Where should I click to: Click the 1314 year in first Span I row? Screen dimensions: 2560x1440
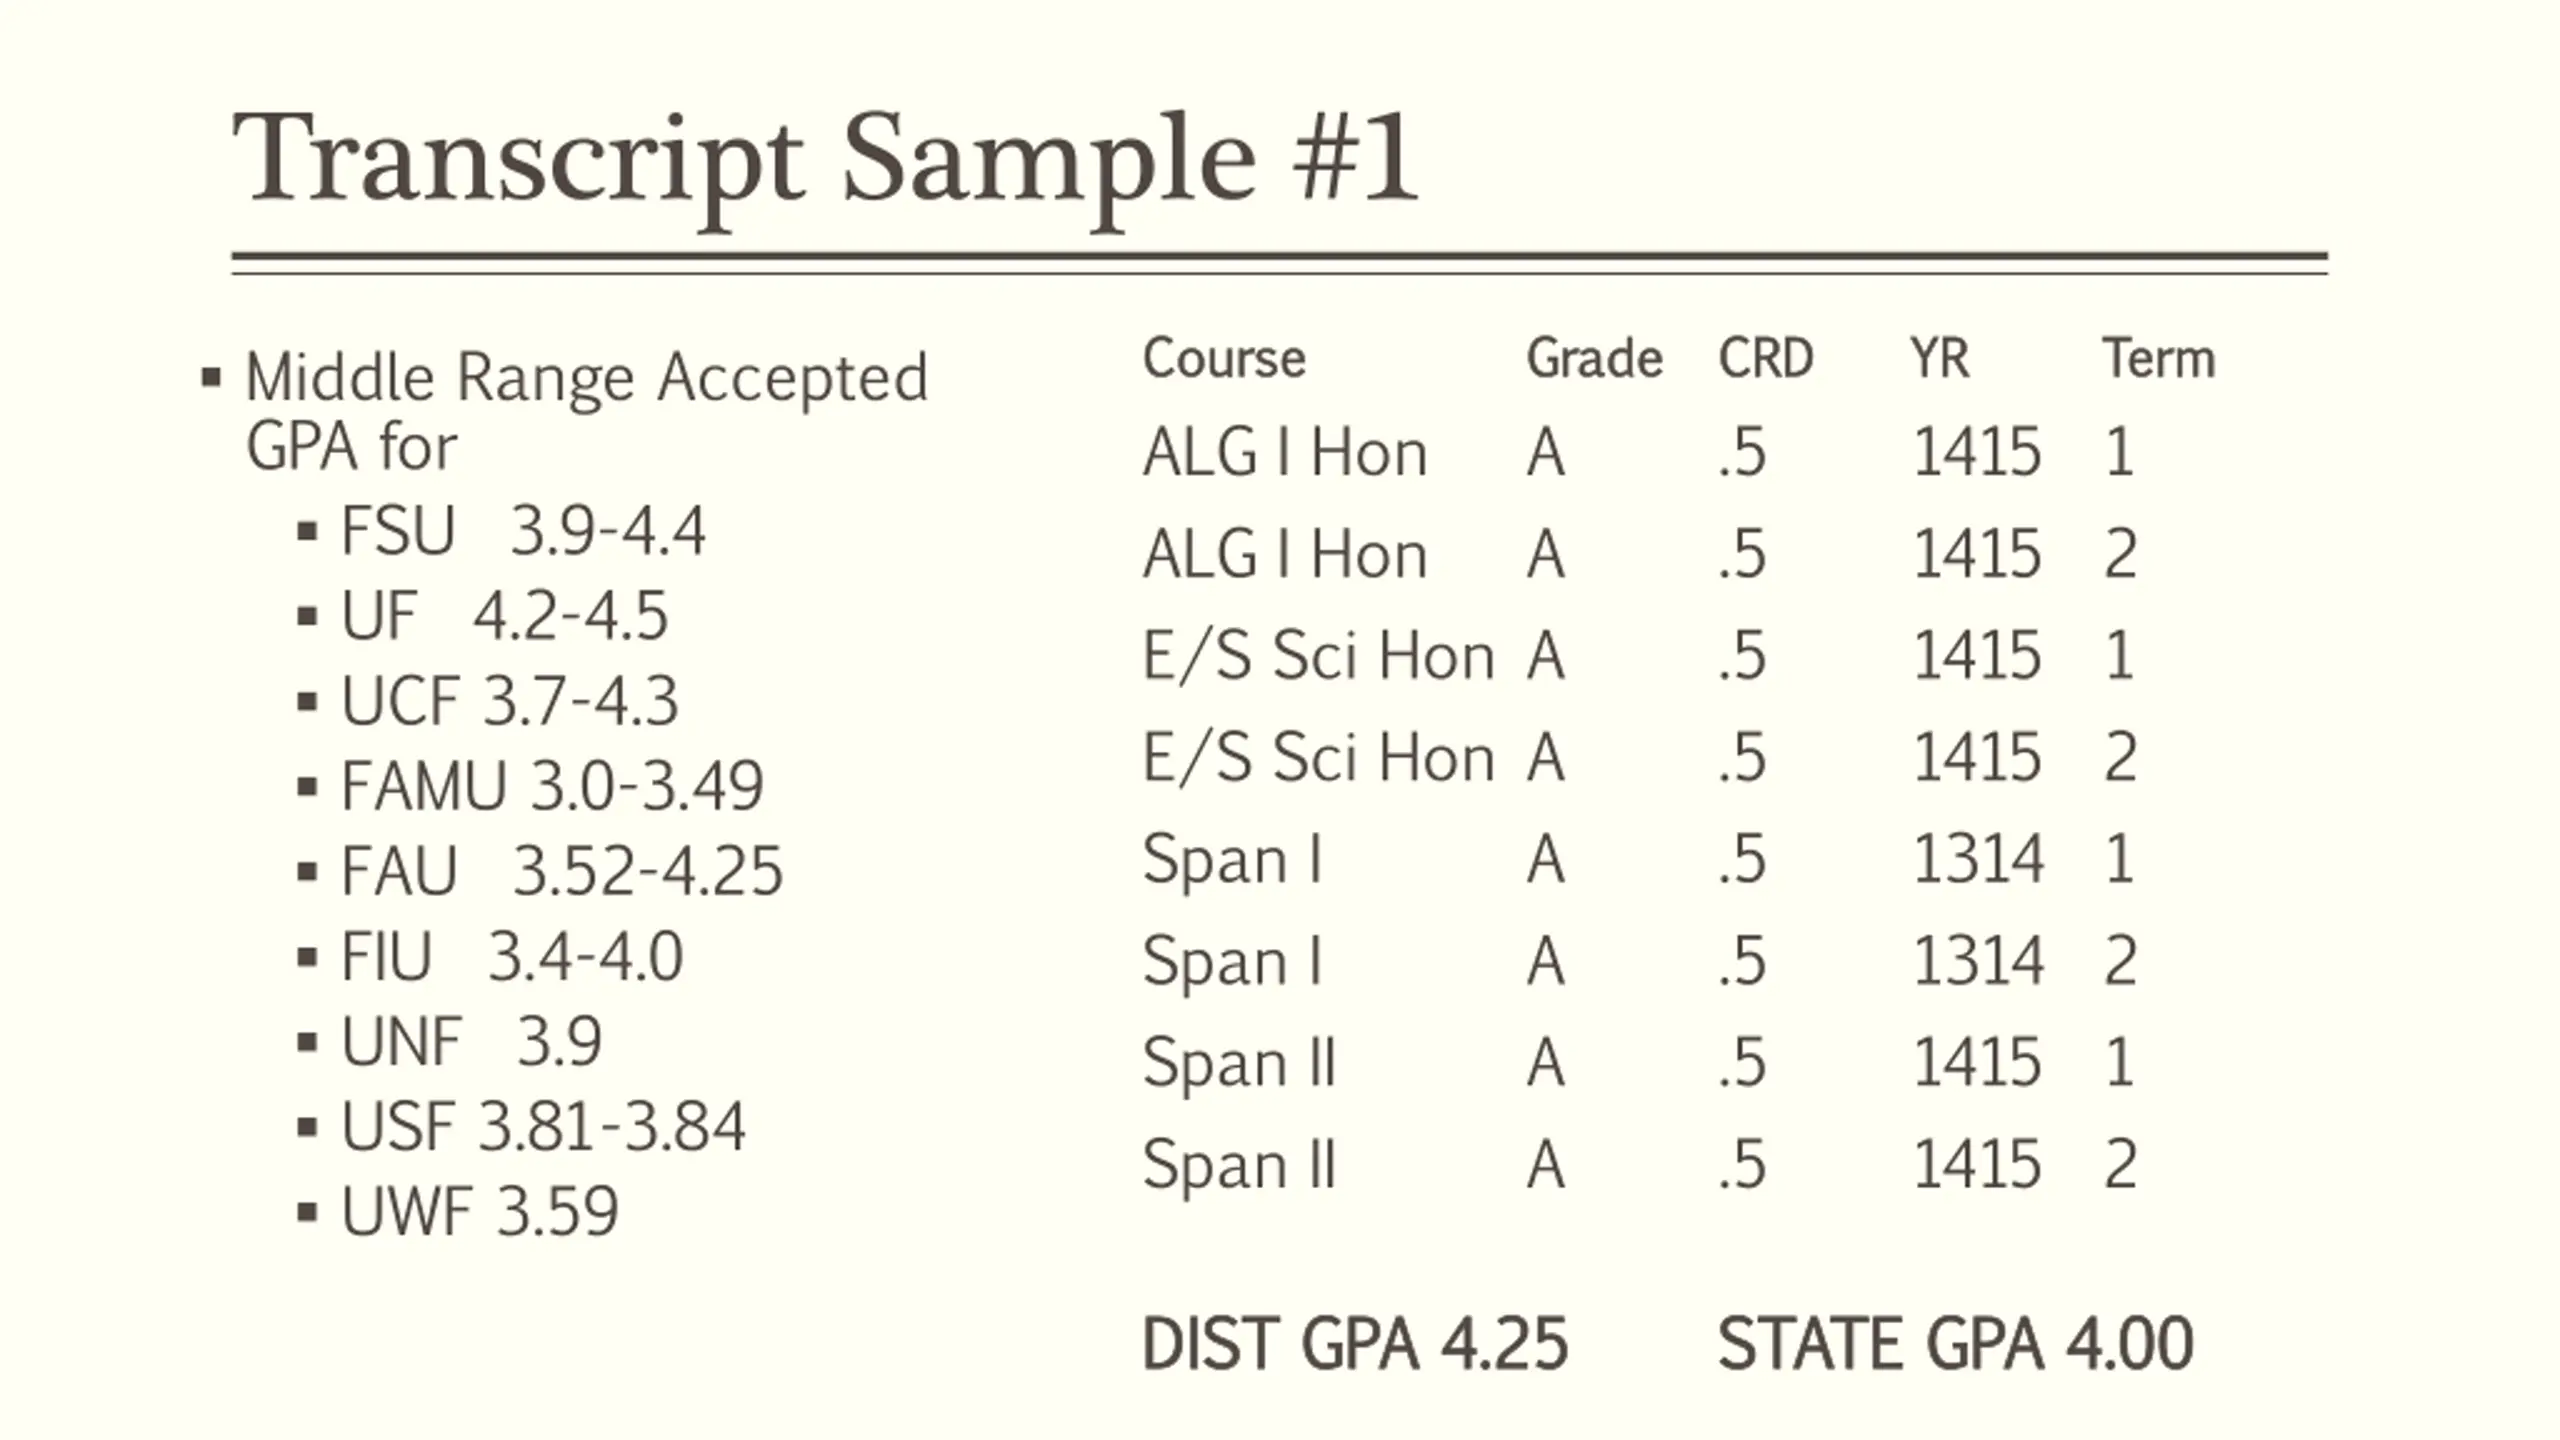[1978, 859]
